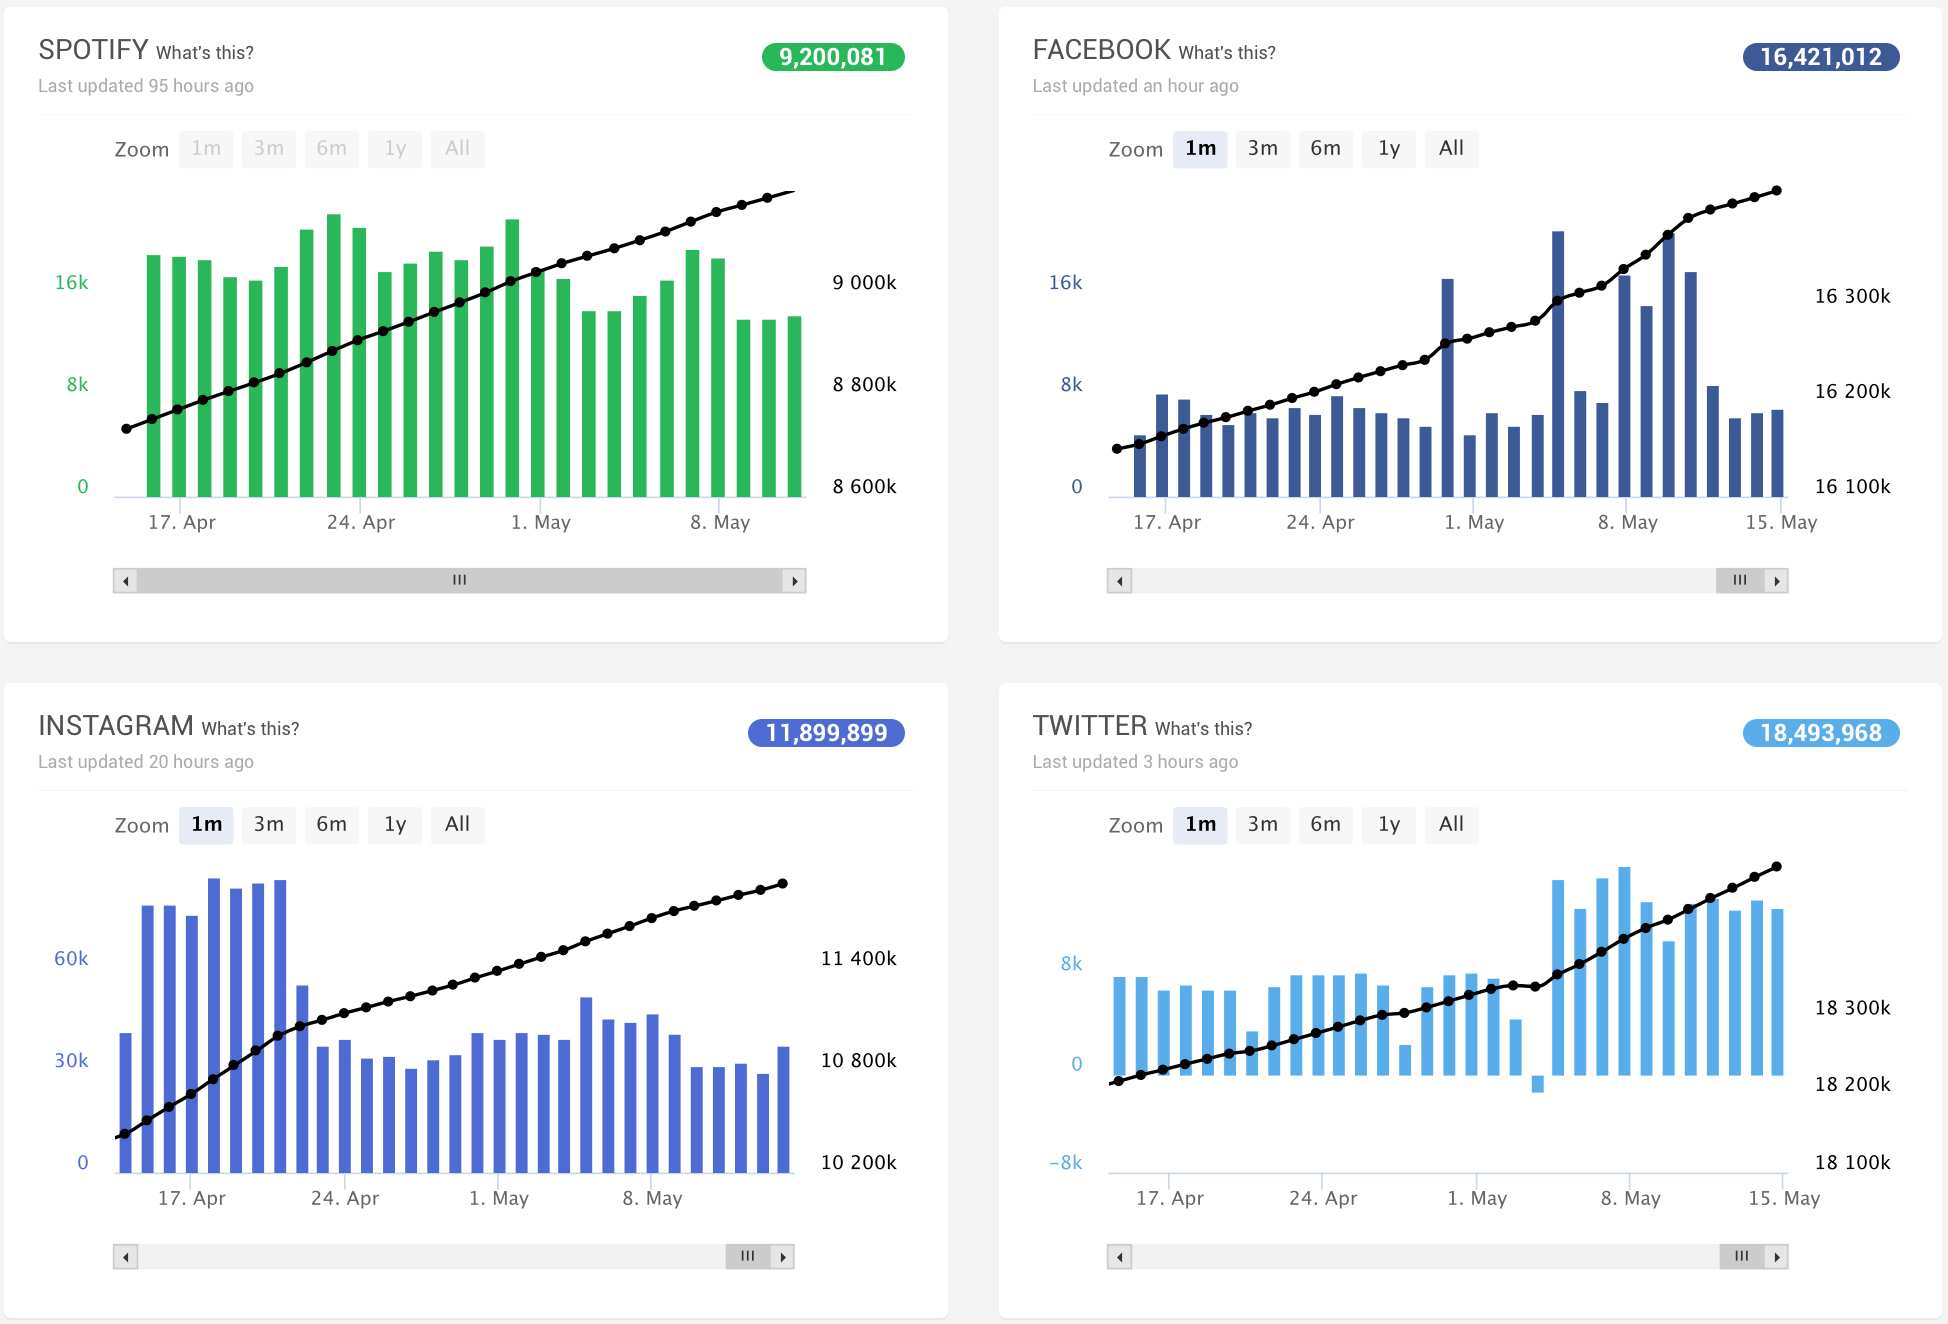
Task: Click the Spotify 9,200,081 total badge
Action: point(832,57)
